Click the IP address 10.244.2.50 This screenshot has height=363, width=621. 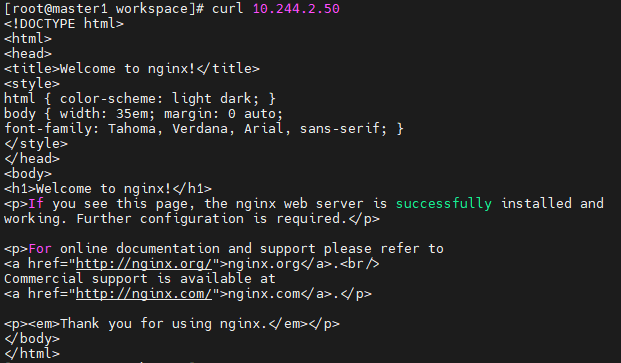(x=296, y=9)
